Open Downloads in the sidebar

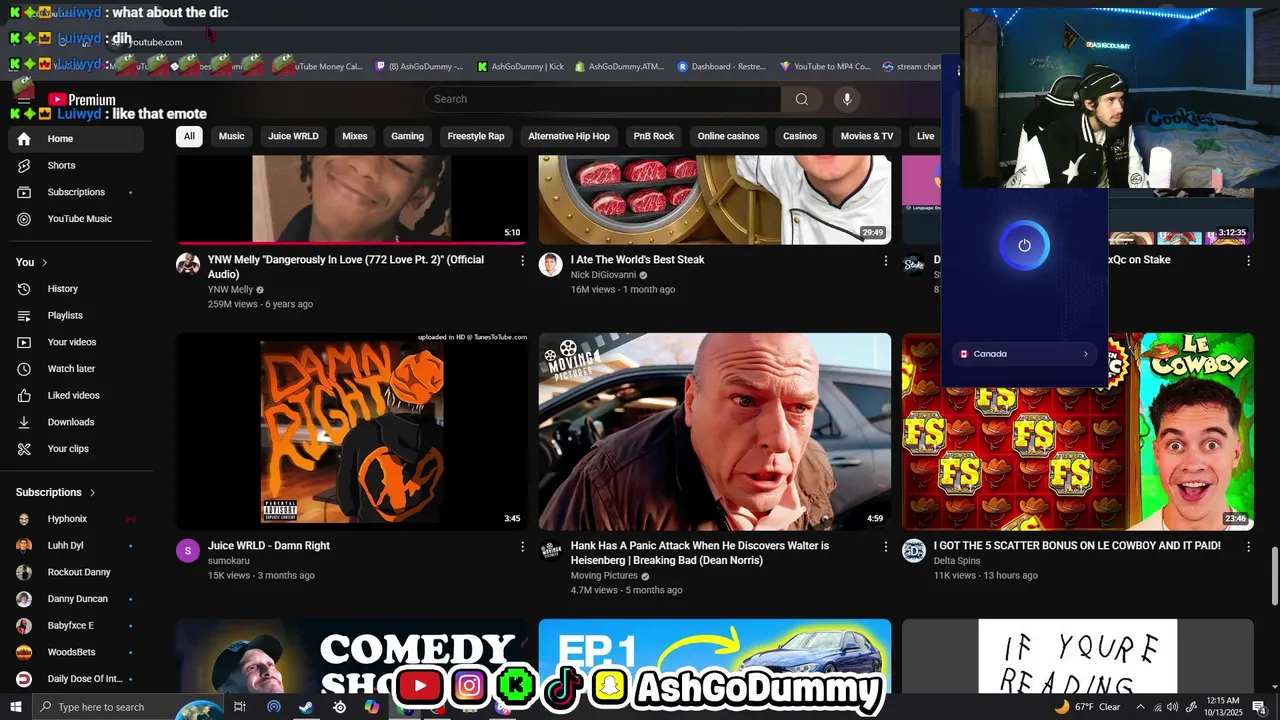(x=71, y=422)
